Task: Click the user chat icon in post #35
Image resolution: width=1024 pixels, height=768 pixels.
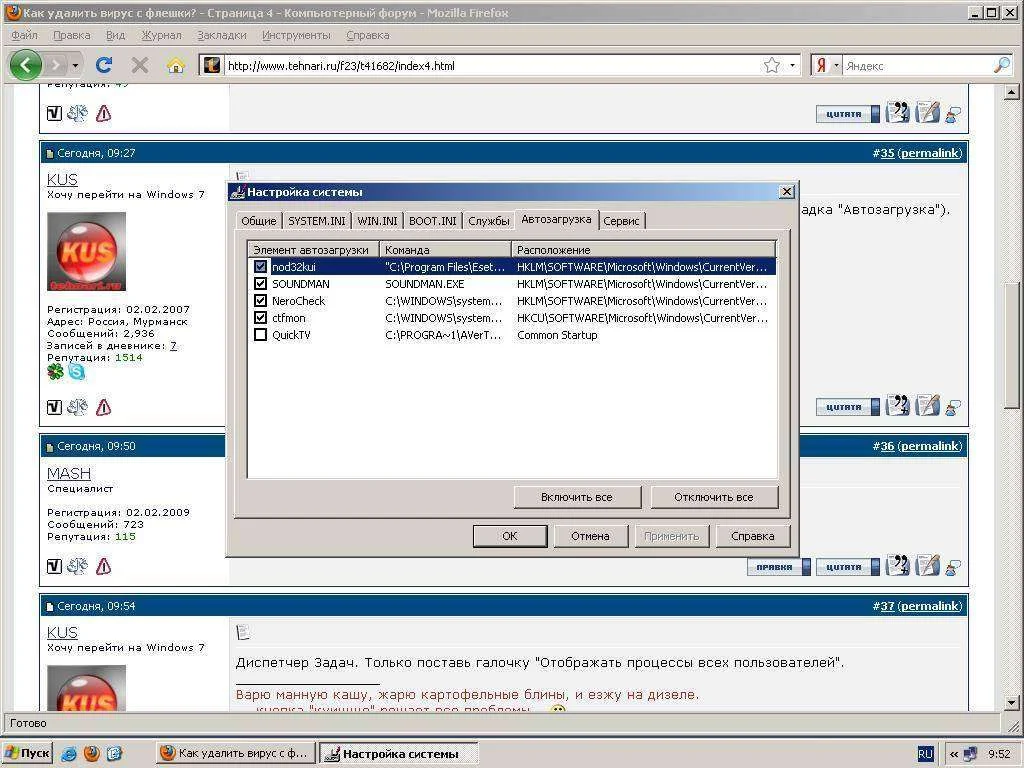Action: coord(953,408)
